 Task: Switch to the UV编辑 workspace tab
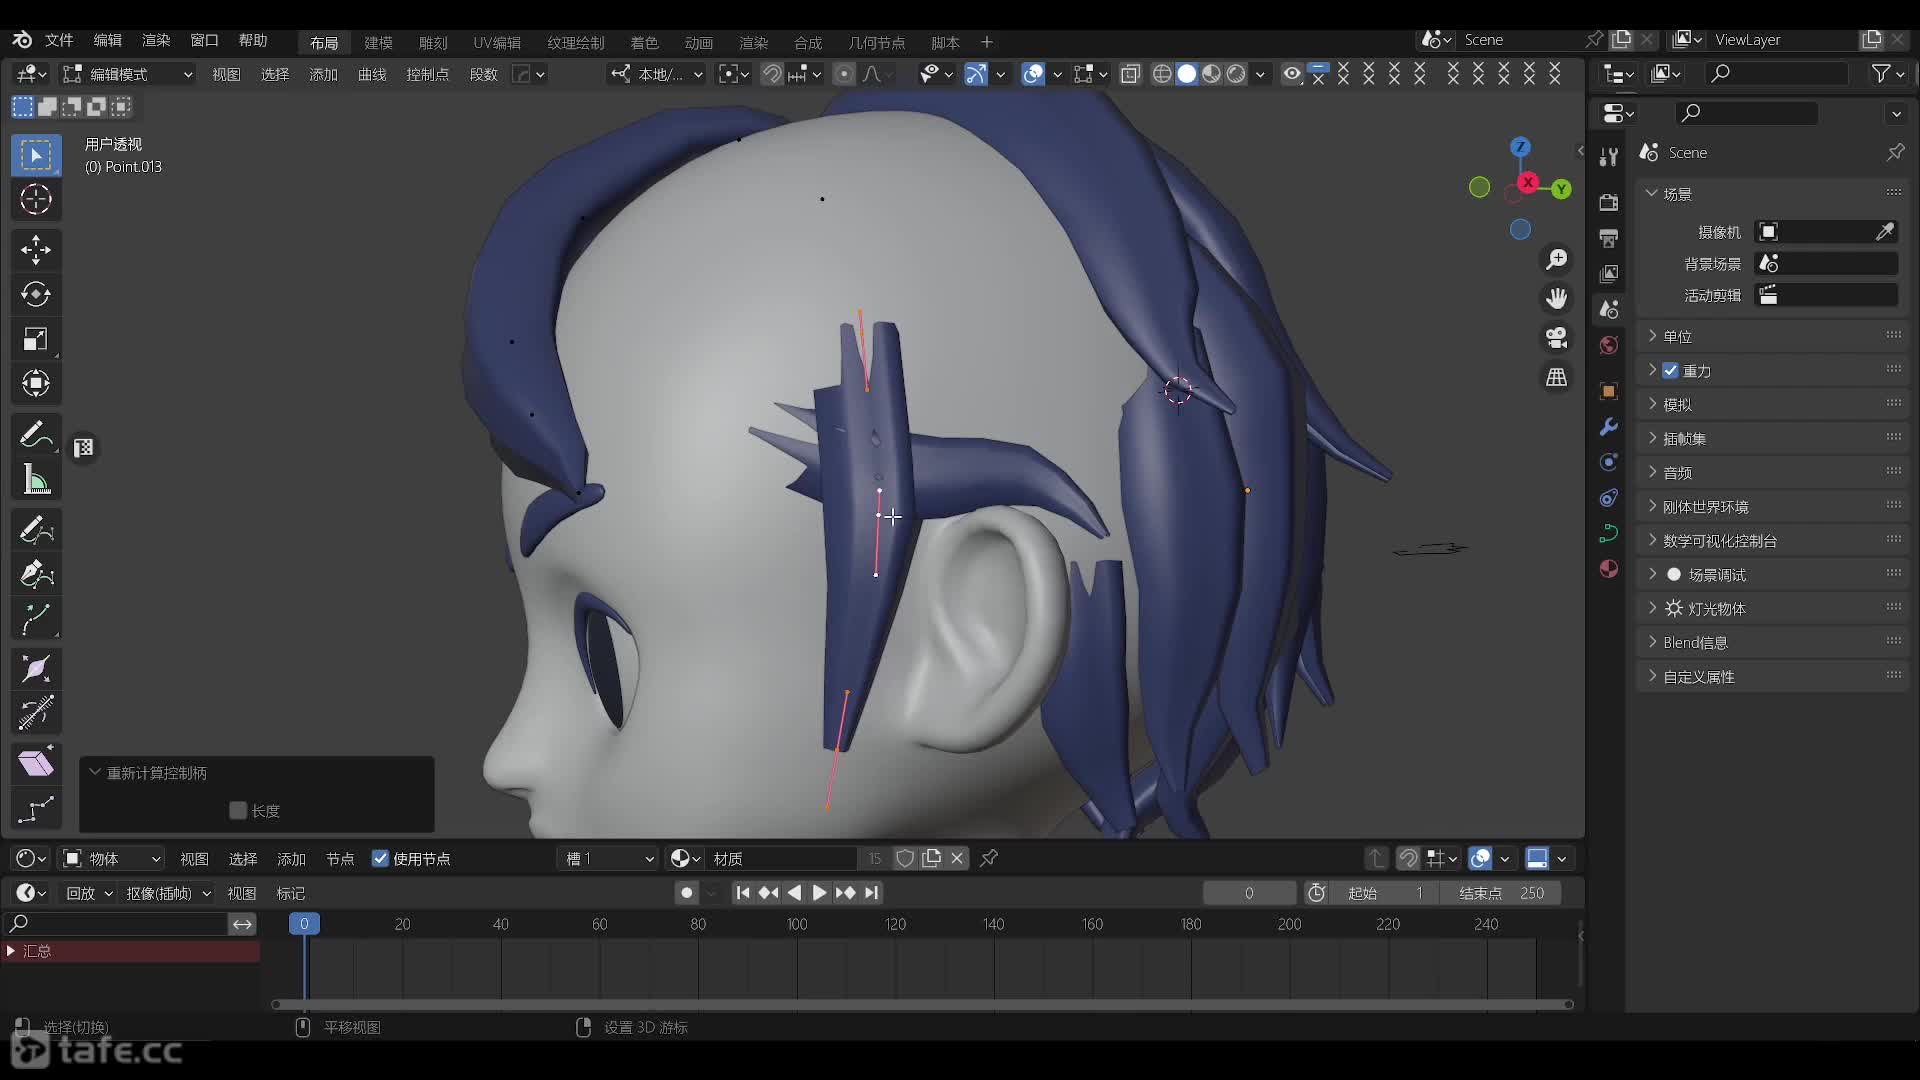tap(497, 43)
